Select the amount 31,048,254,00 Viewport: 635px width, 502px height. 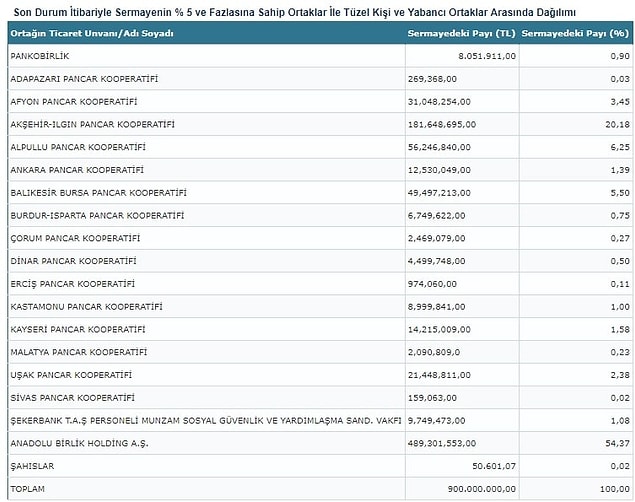pyautogui.click(x=439, y=101)
